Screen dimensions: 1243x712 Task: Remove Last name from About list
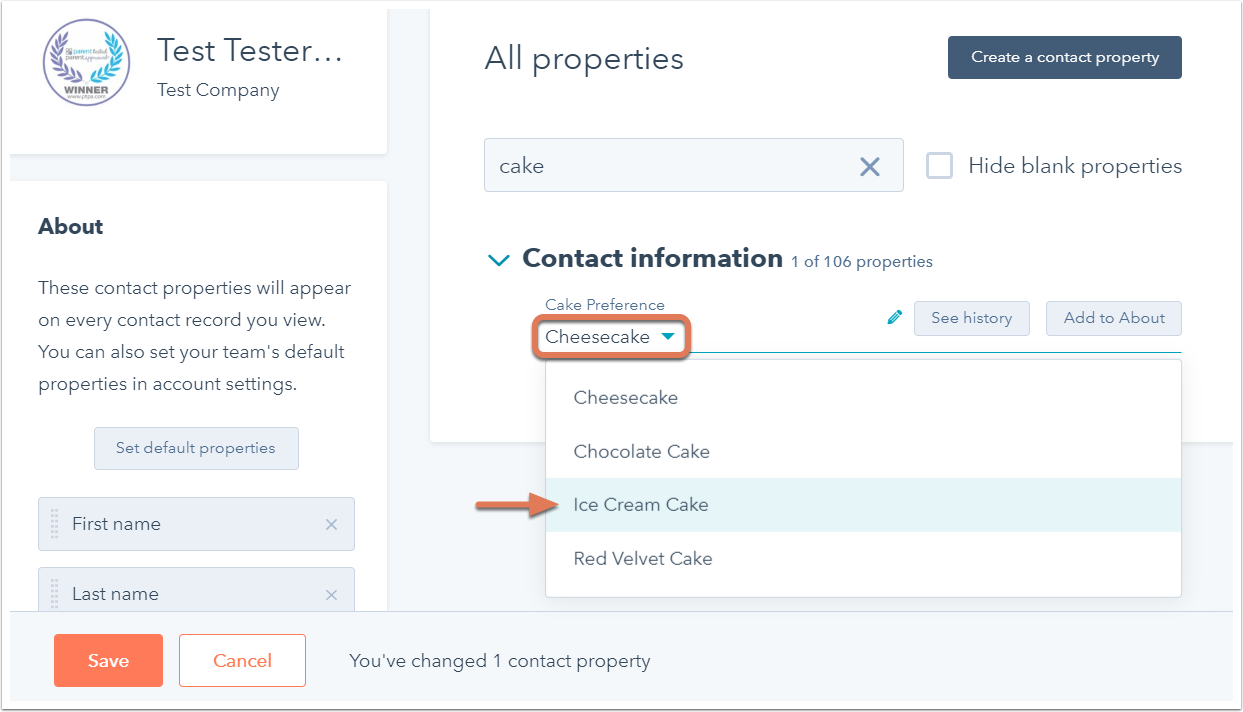pyautogui.click(x=331, y=594)
